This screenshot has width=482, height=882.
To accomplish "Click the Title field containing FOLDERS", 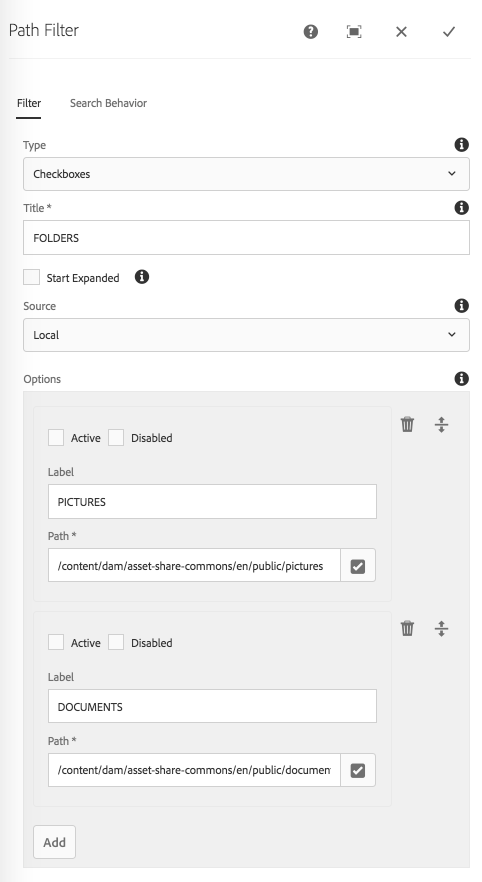I will tap(246, 237).
